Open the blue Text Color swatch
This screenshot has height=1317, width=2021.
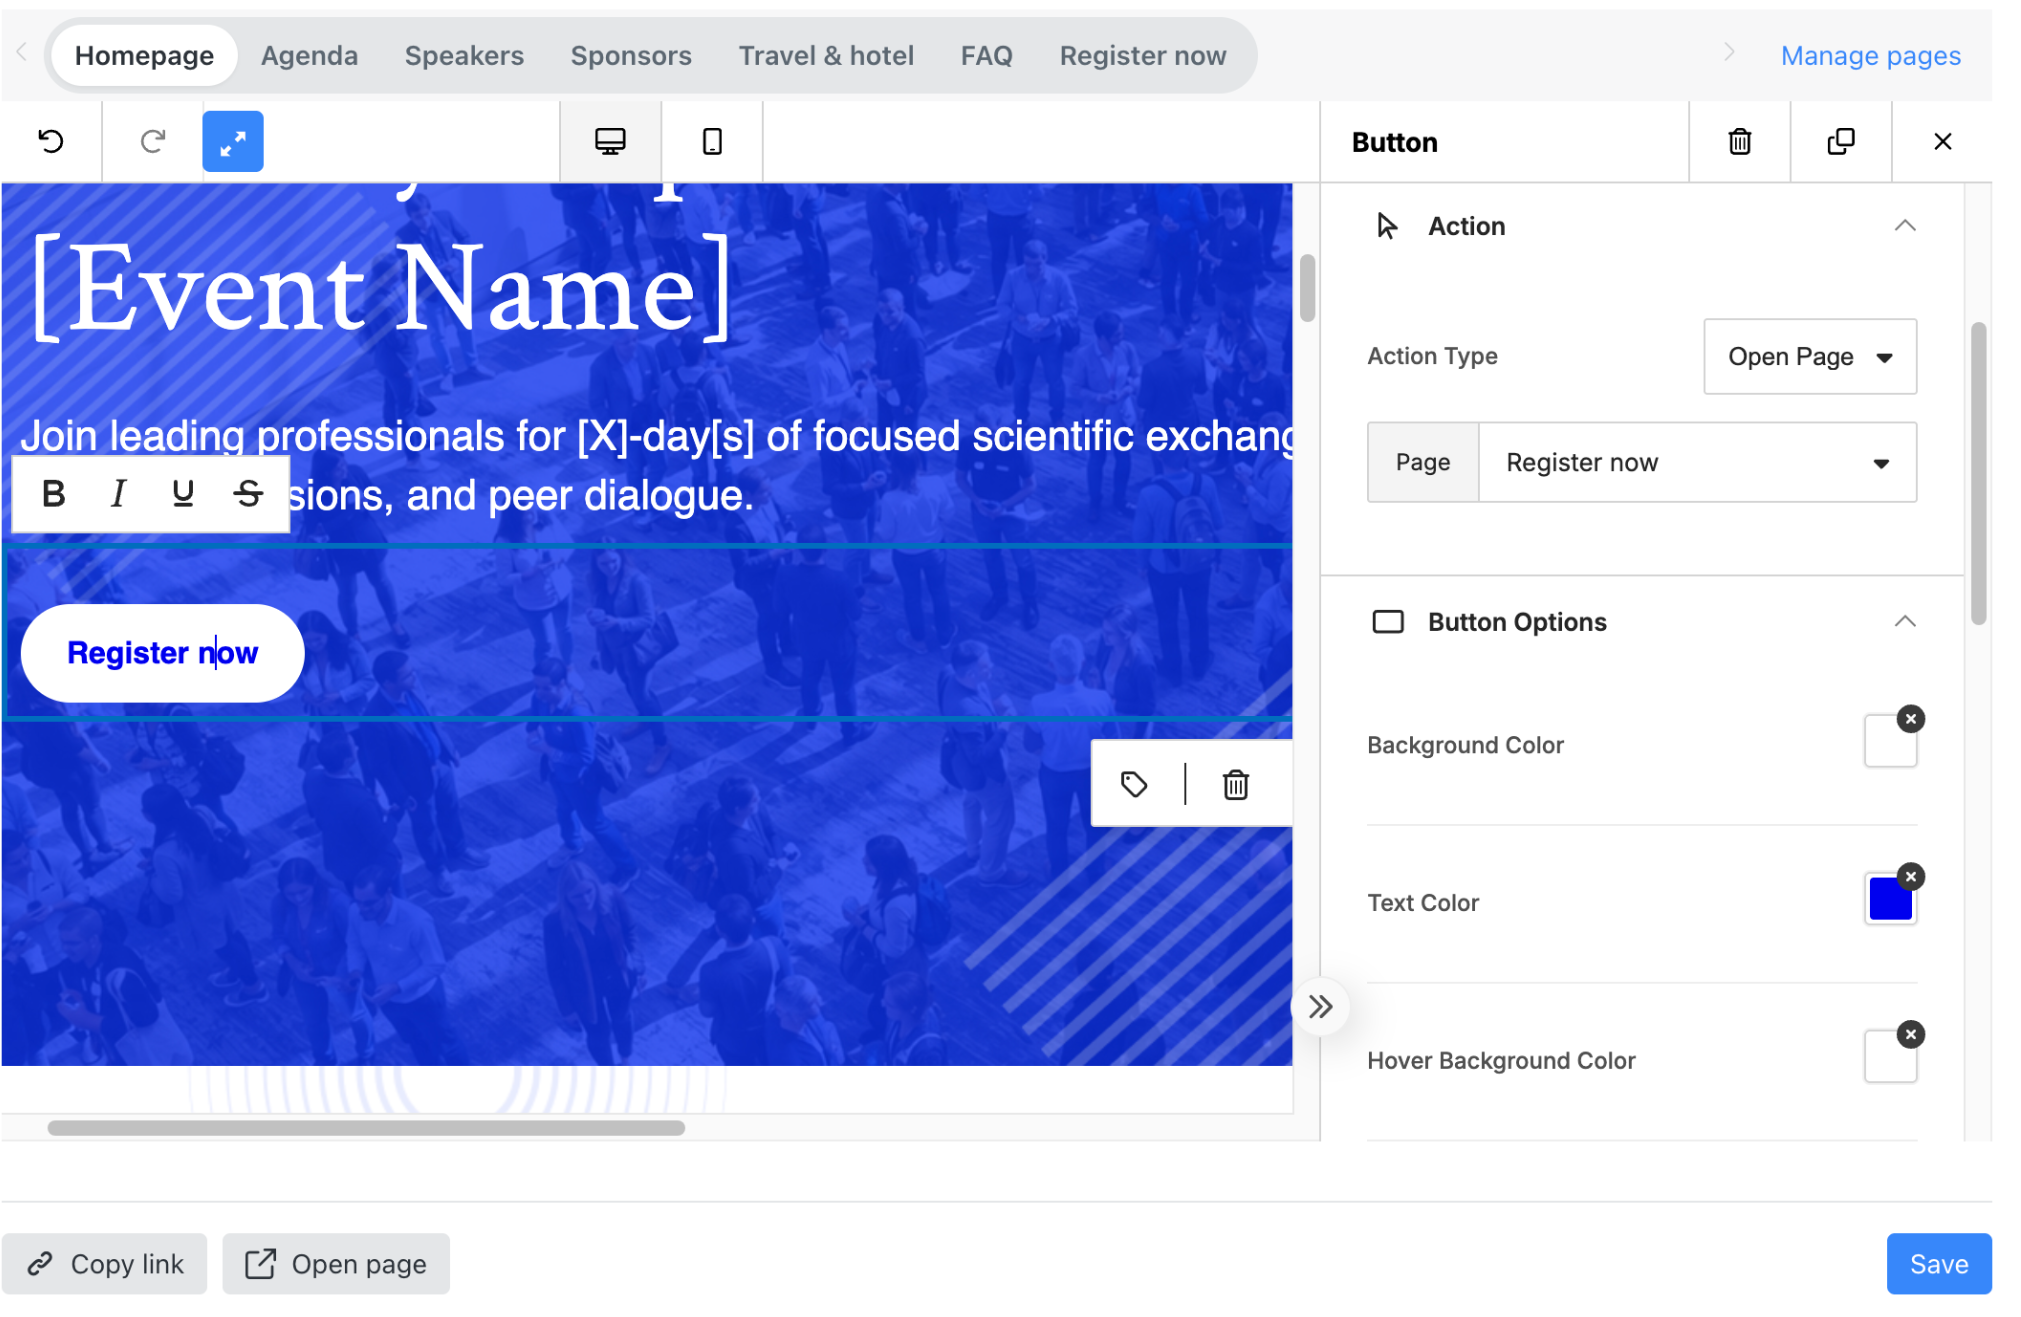click(x=1890, y=899)
